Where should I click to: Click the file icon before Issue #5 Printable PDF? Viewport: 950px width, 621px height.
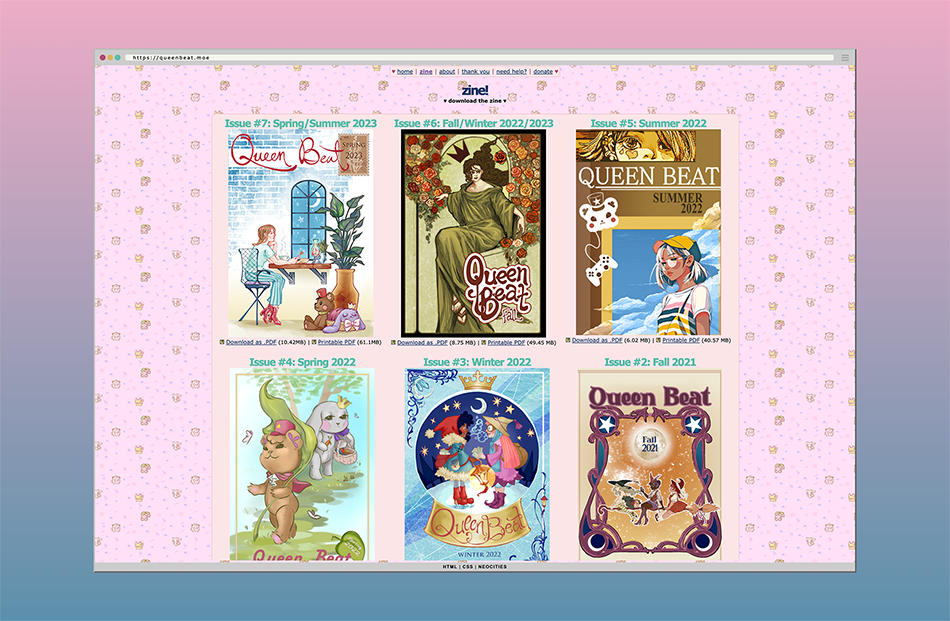click(658, 340)
